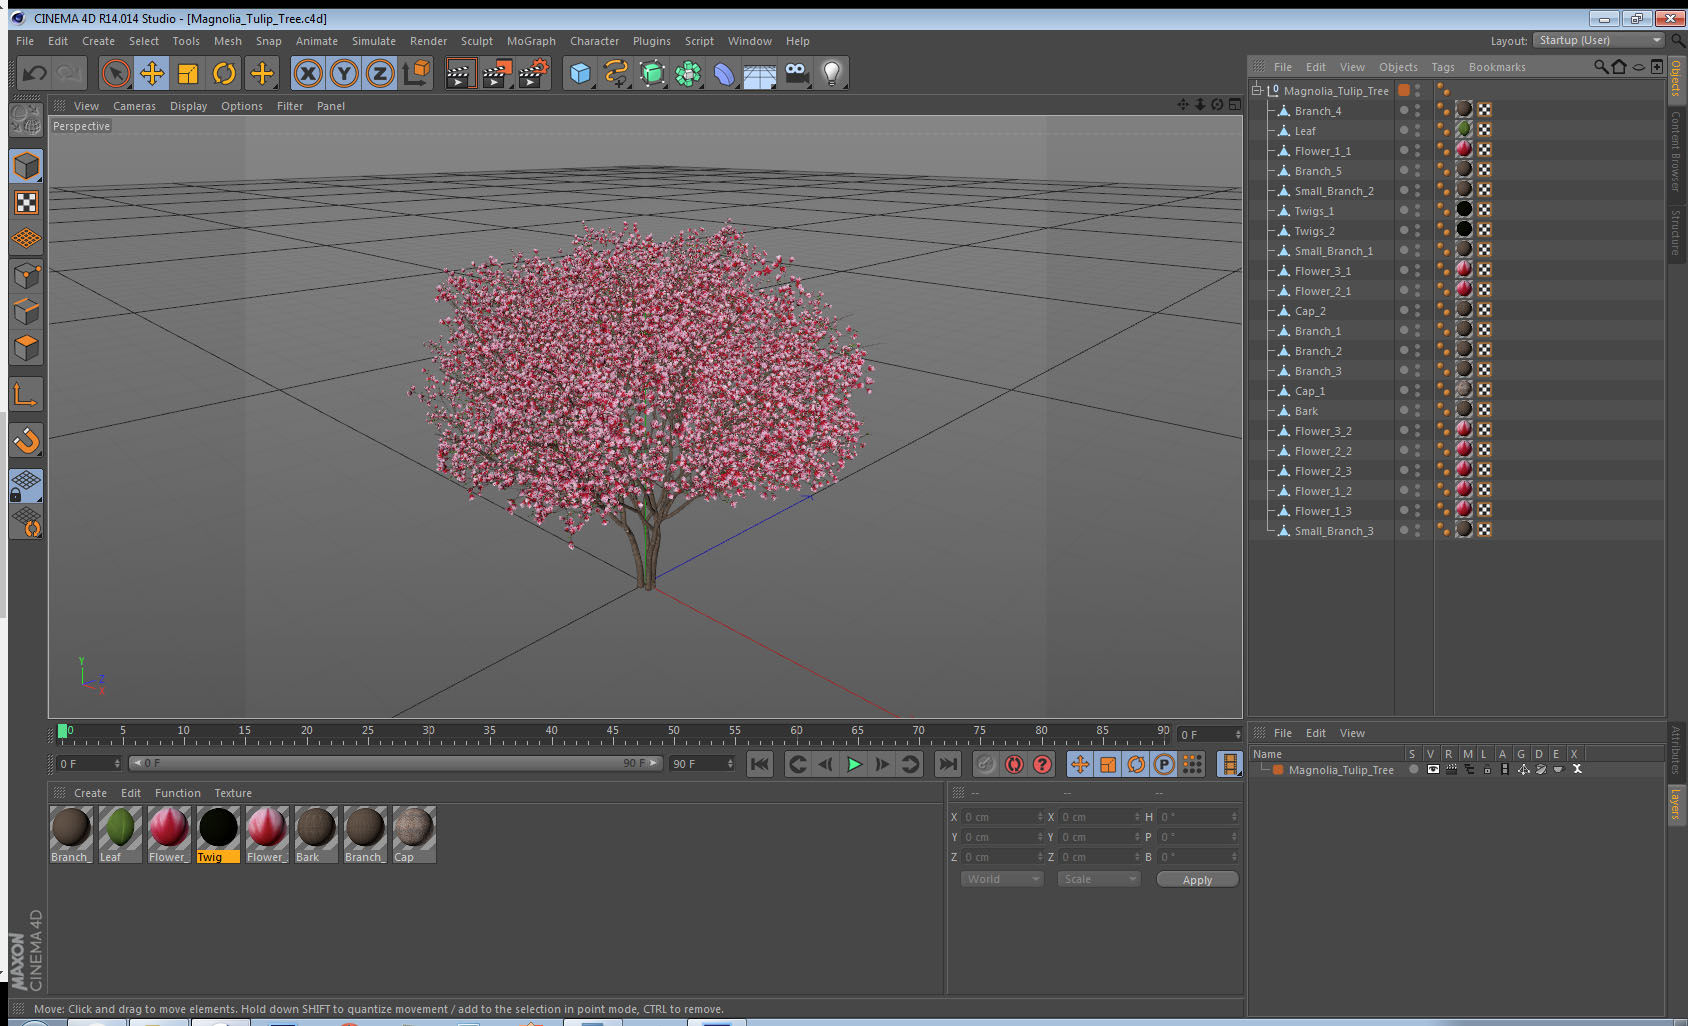This screenshot has width=1688, height=1026.
Task: Open Edit Render Settings icon
Action: [x=534, y=73]
